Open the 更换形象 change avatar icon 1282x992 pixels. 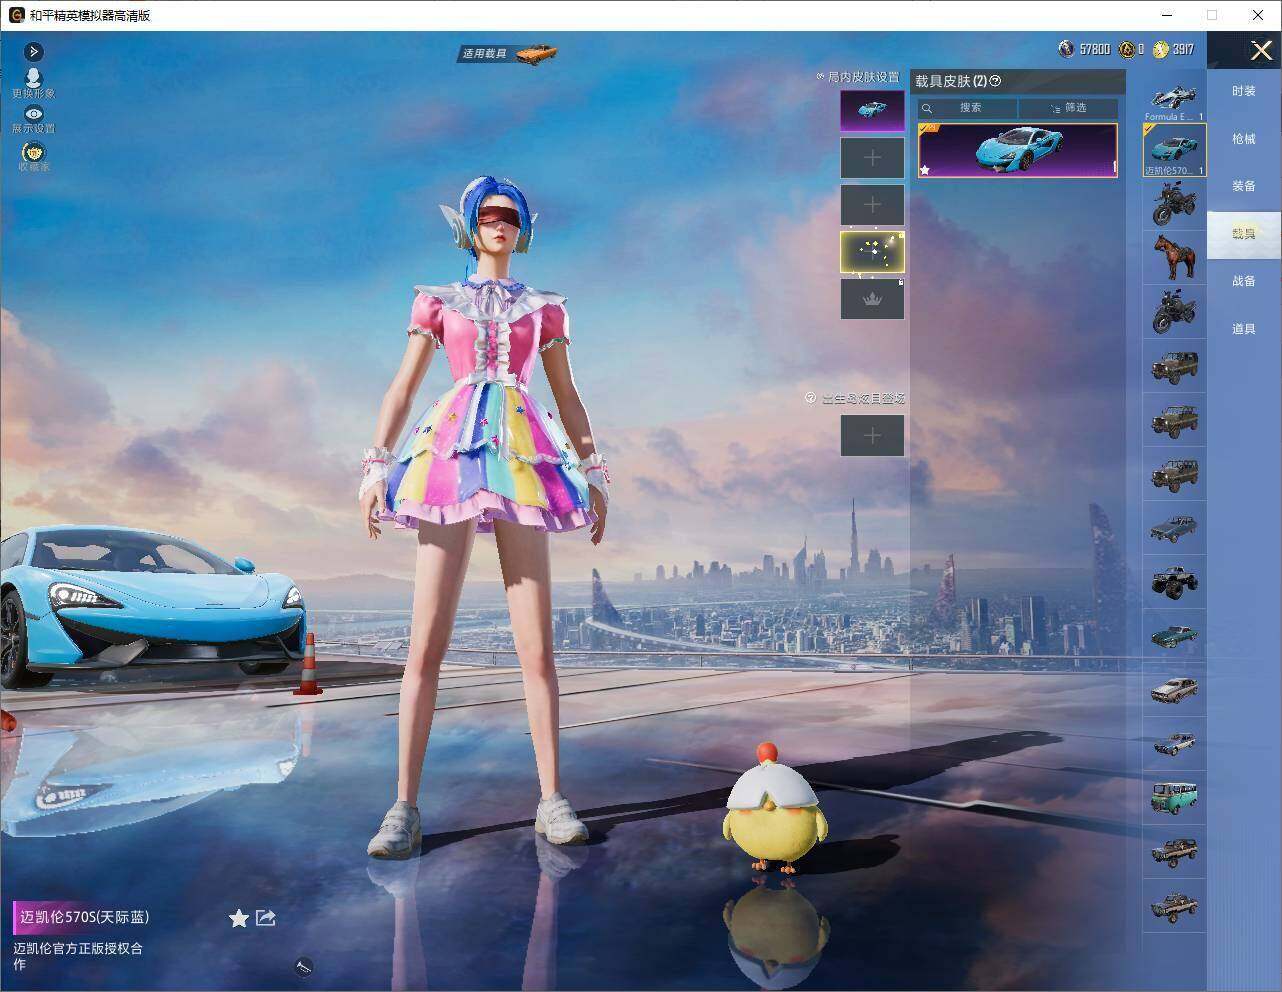click(x=33, y=78)
